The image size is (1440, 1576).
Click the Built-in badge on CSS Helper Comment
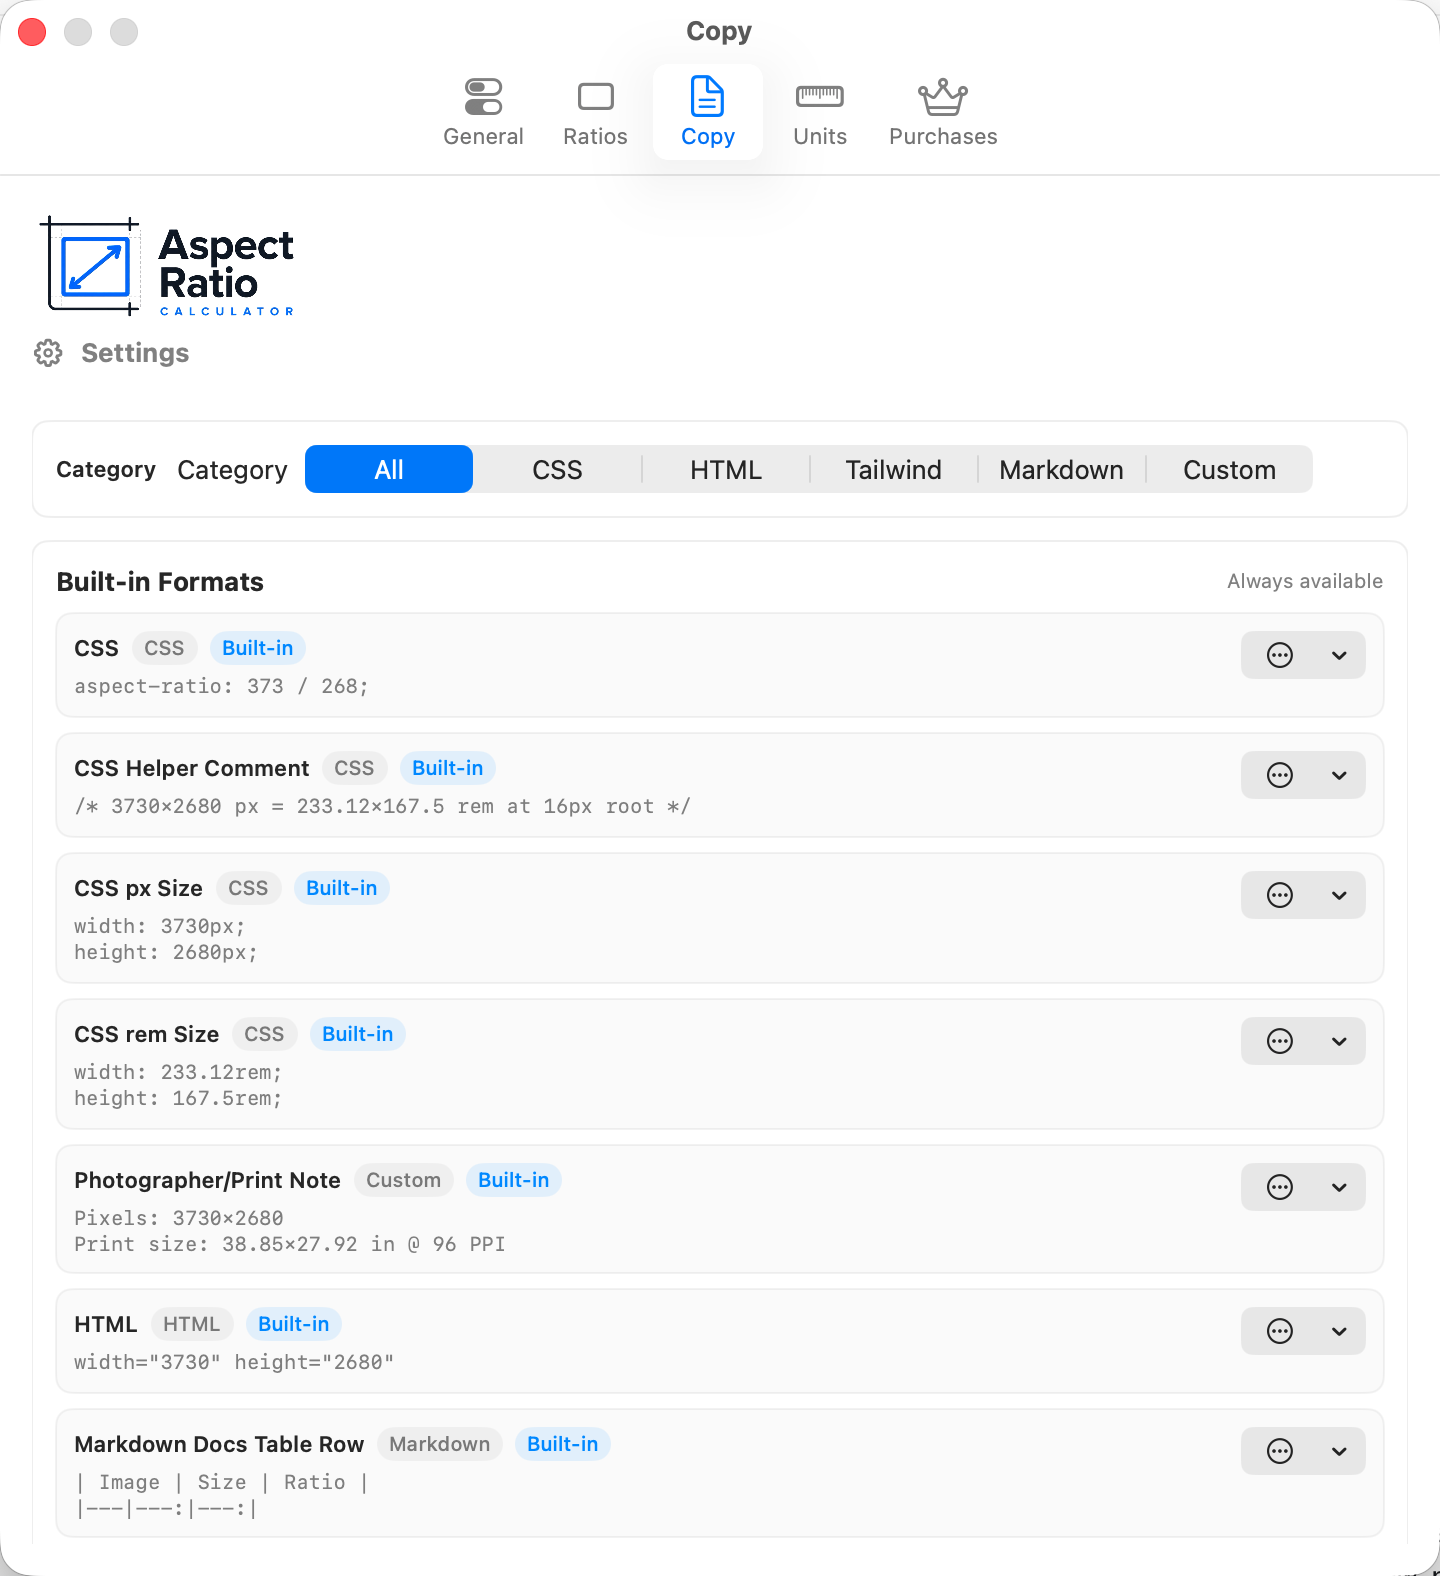click(448, 768)
